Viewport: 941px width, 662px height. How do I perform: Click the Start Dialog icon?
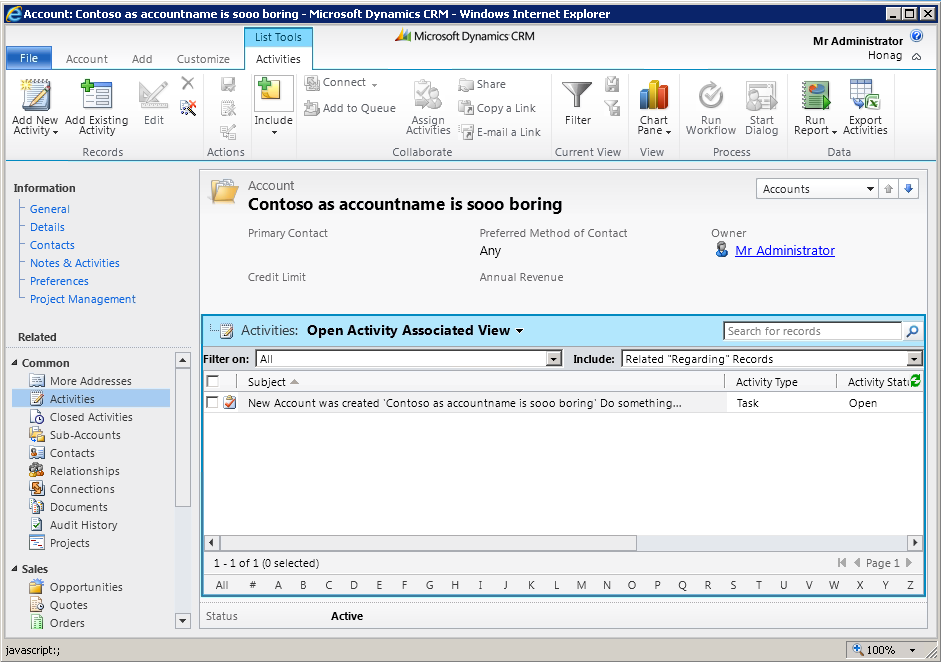tap(761, 96)
